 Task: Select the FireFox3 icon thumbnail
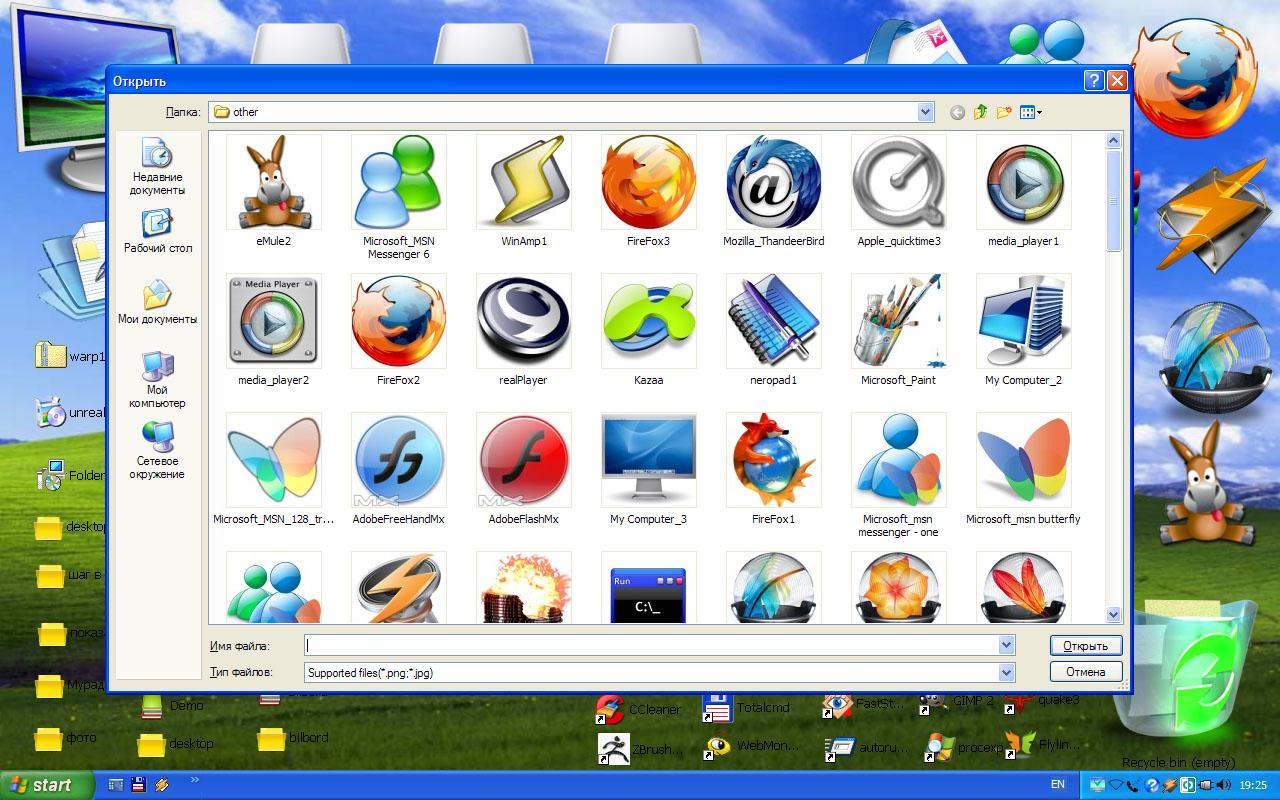[x=648, y=183]
